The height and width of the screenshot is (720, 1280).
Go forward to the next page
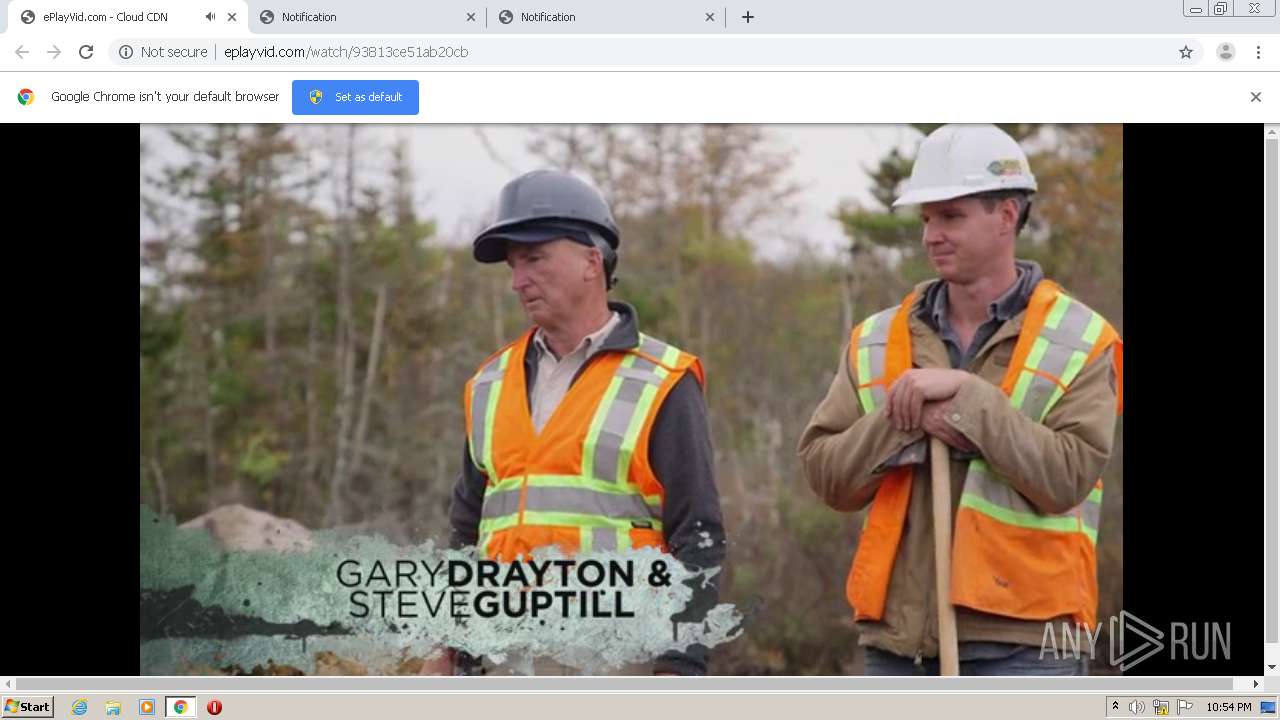(54, 52)
